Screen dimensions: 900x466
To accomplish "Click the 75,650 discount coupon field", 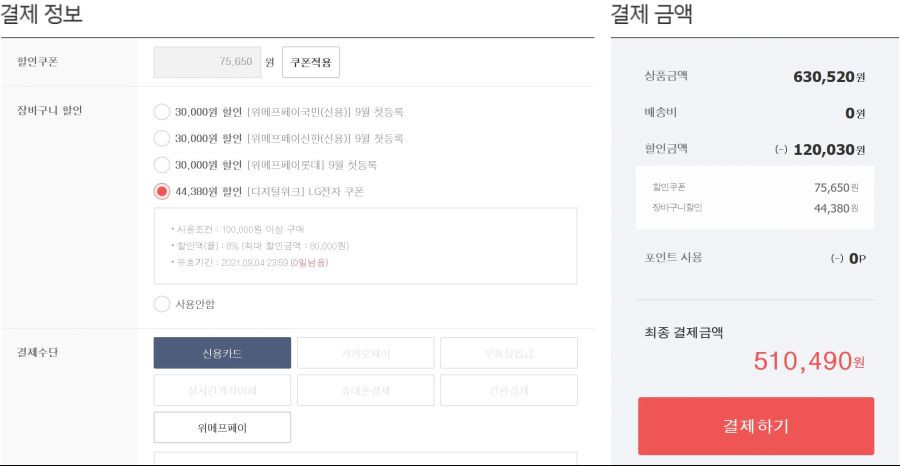I will click(207, 62).
